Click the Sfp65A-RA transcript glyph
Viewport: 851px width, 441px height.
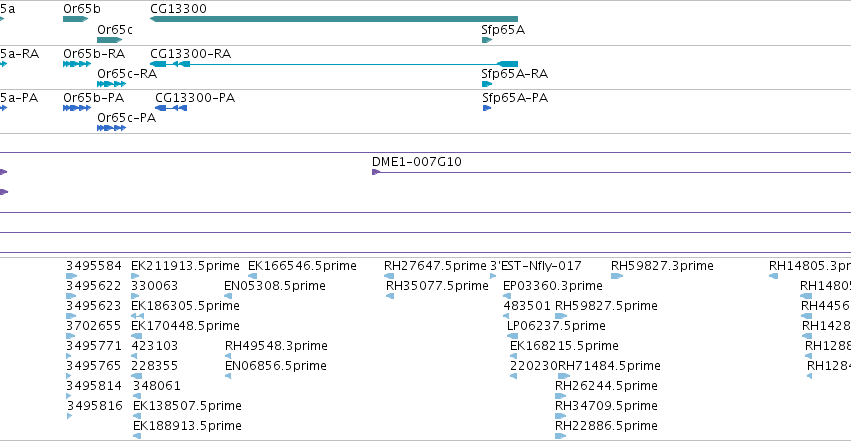pyautogui.click(x=487, y=84)
